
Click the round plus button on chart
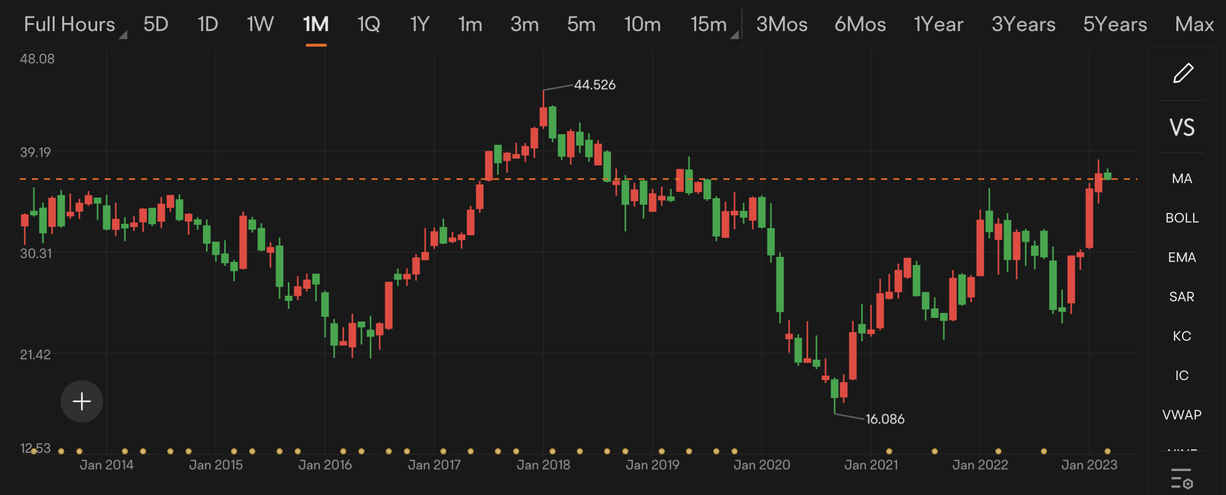pyautogui.click(x=82, y=401)
